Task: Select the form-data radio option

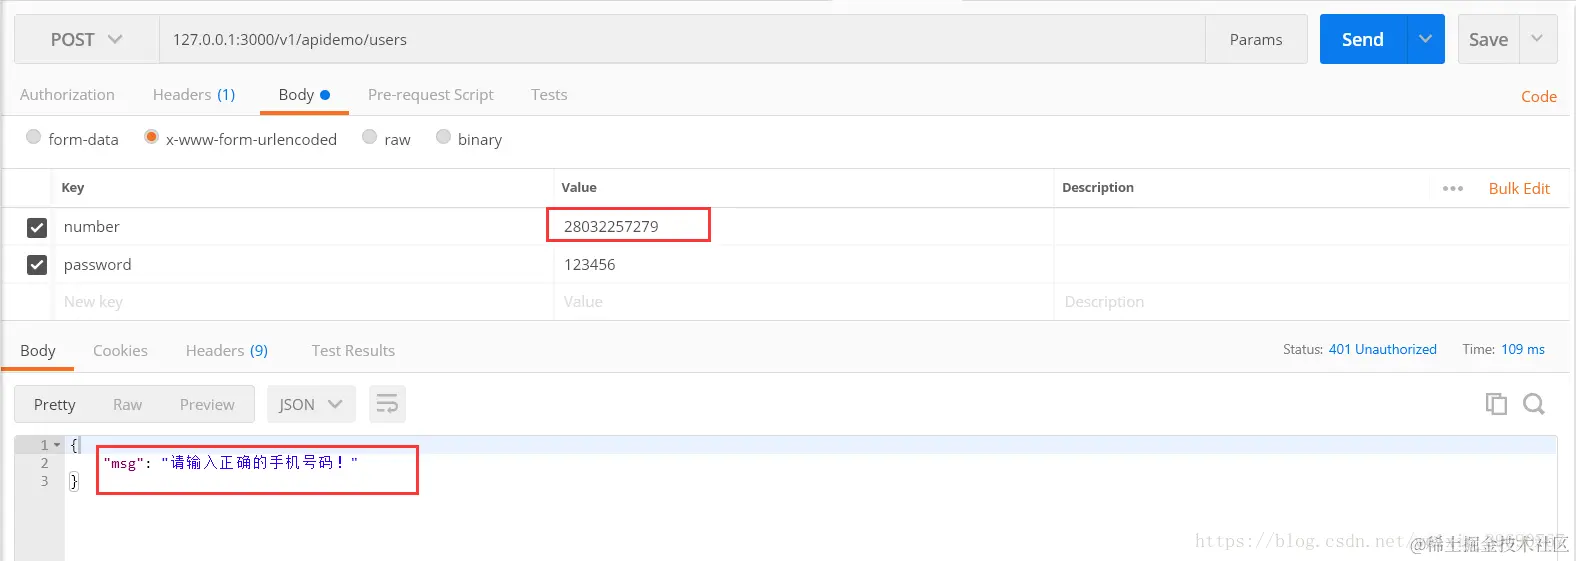Action: pos(34,137)
